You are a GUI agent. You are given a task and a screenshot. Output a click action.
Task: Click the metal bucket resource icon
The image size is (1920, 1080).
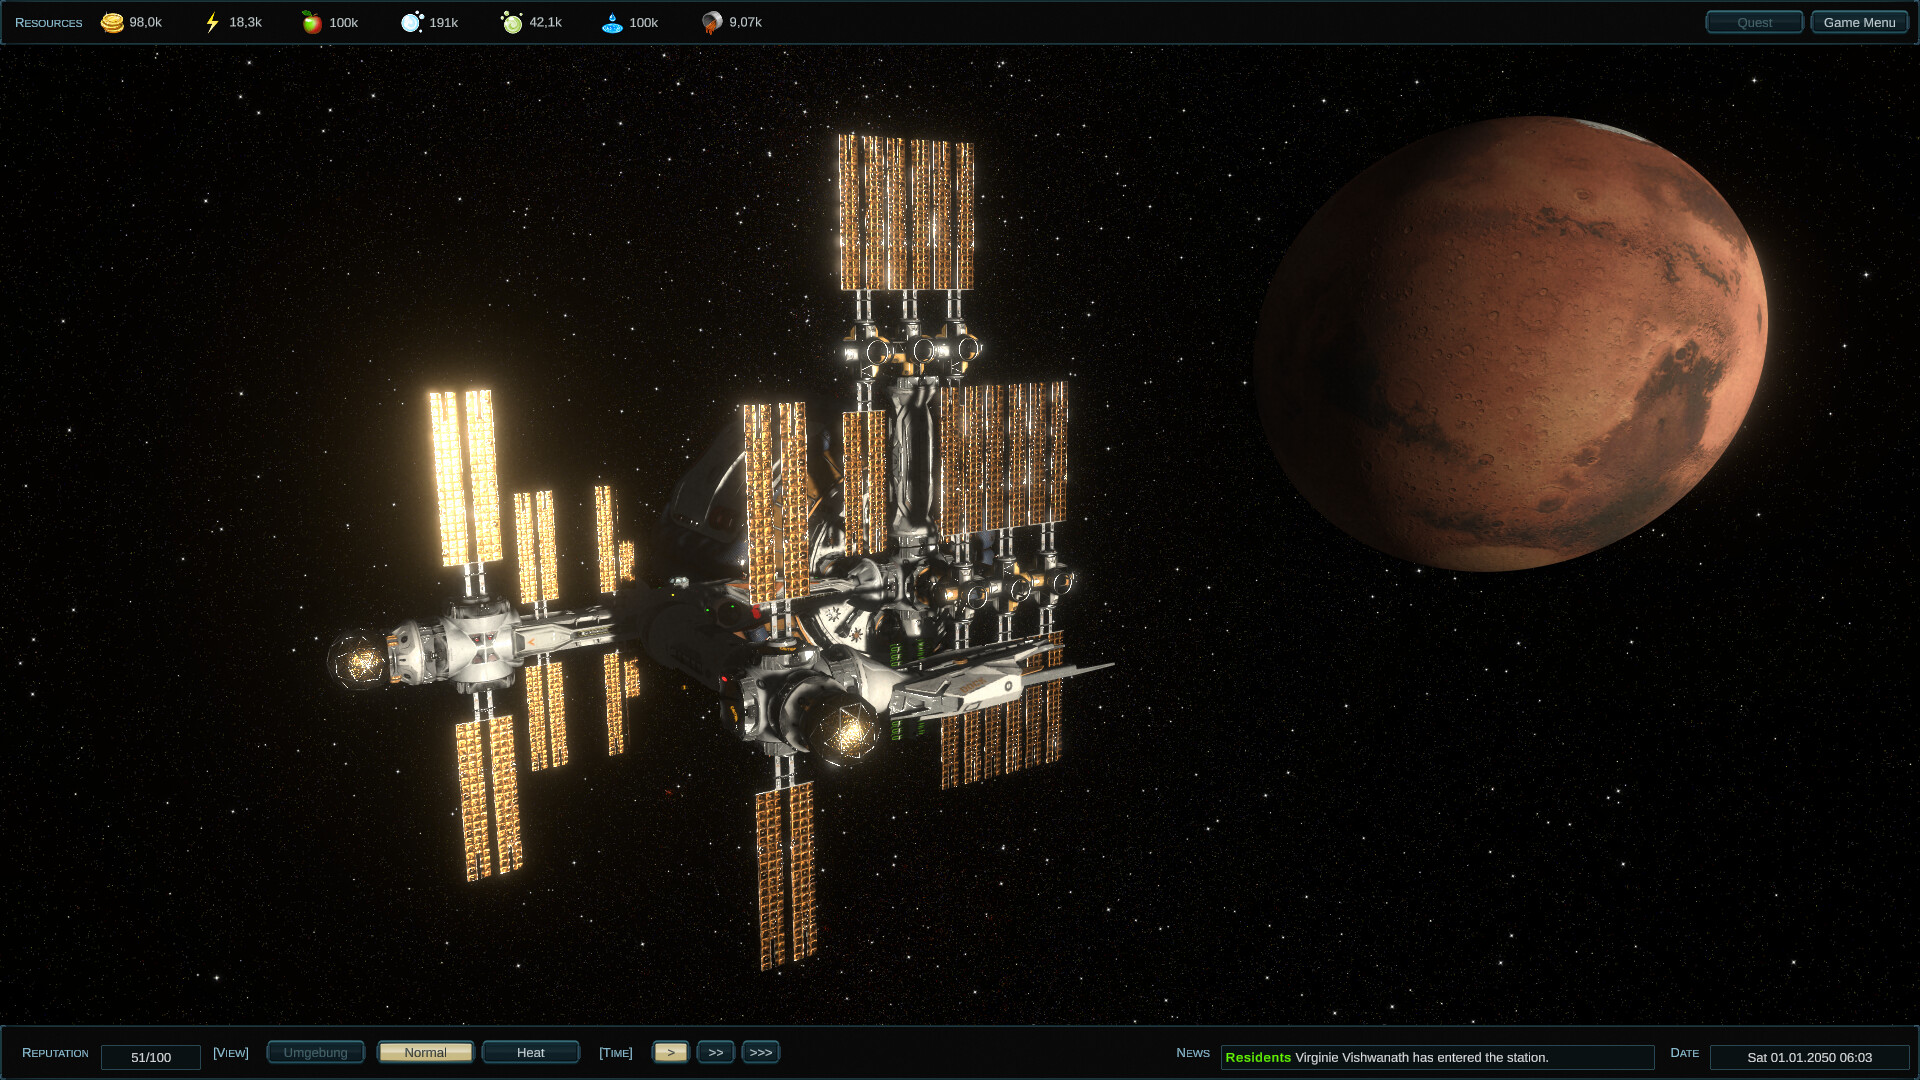coord(712,21)
